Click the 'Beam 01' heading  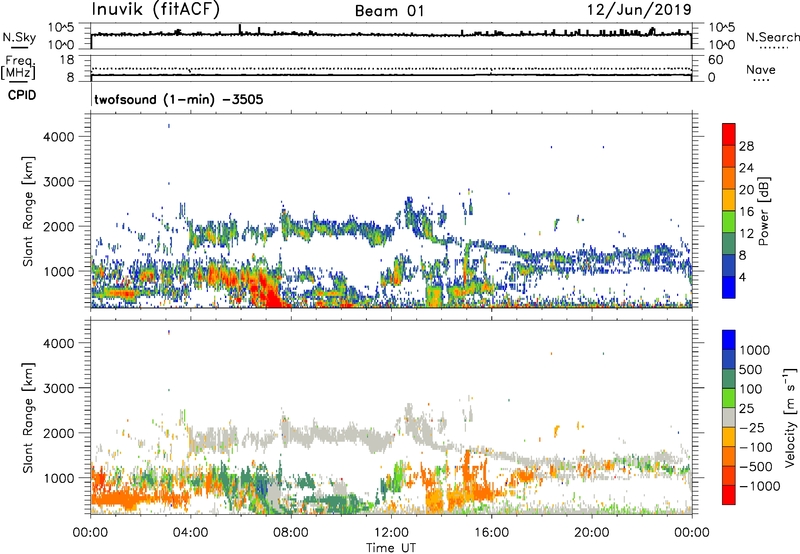(x=389, y=11)
